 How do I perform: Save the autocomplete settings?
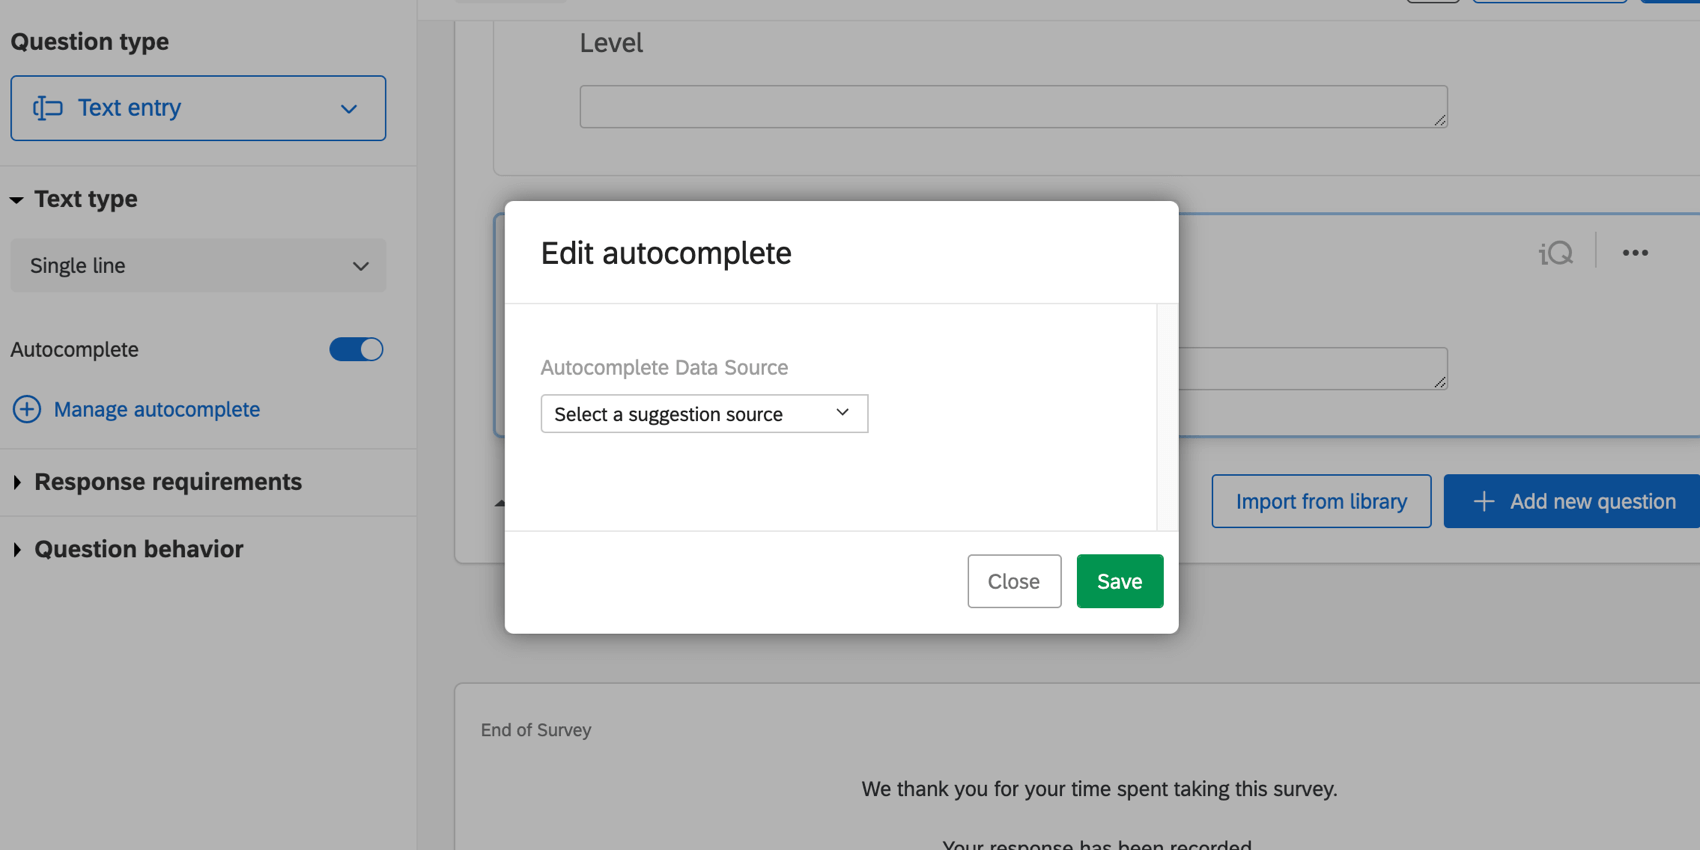click(1119, 581)
